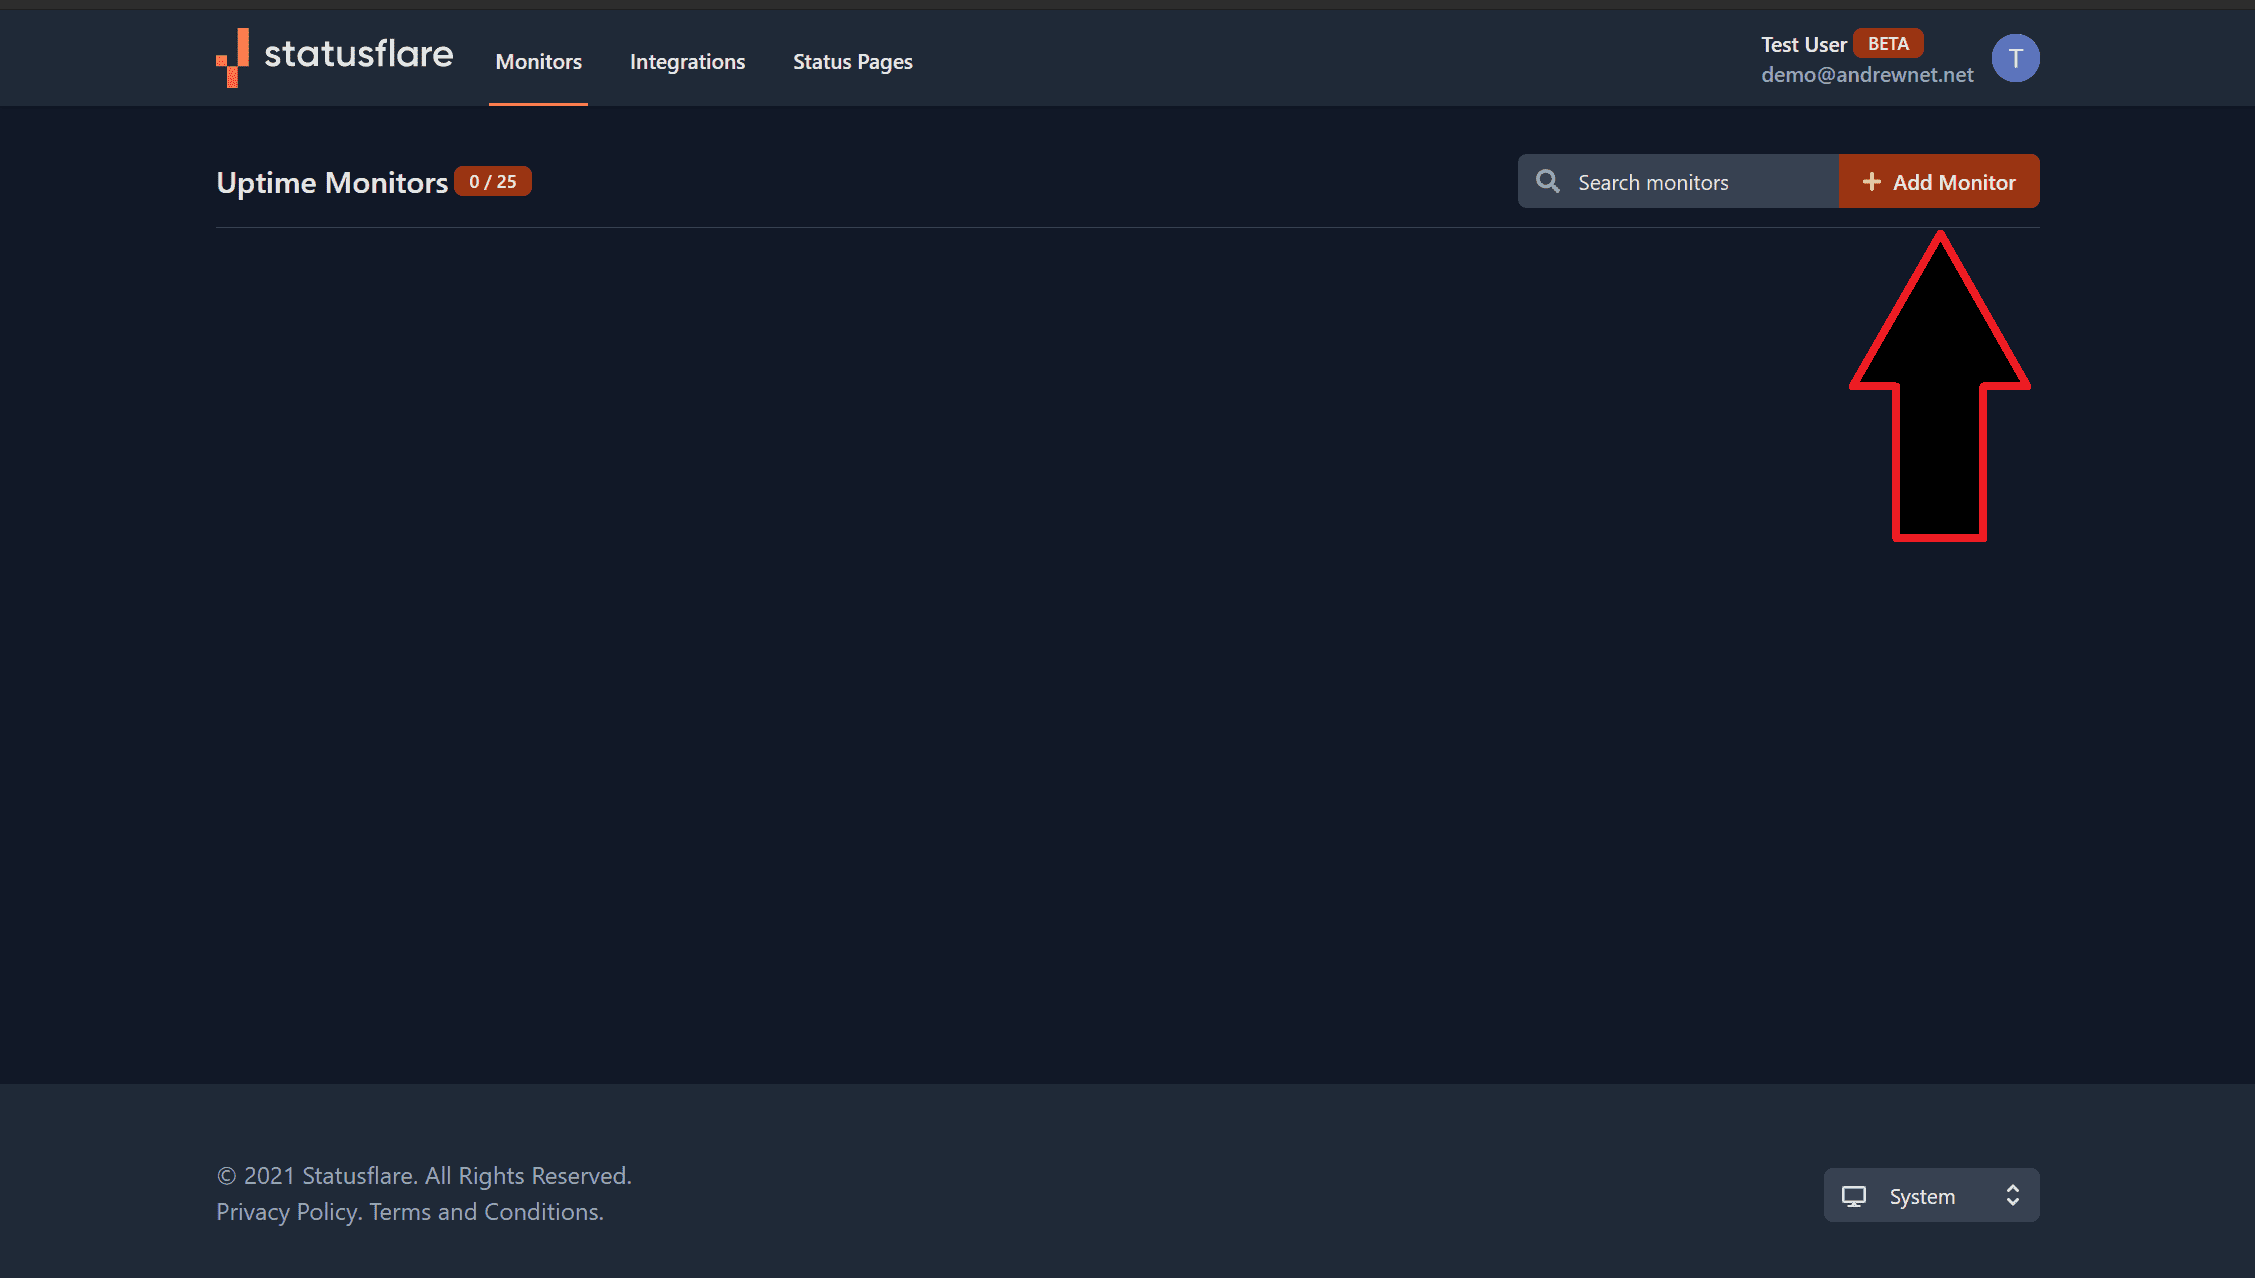This screenshot has width=2255, height=1278.
Task: Click the magnifying glass search icon
Action: click(1547, 181)
